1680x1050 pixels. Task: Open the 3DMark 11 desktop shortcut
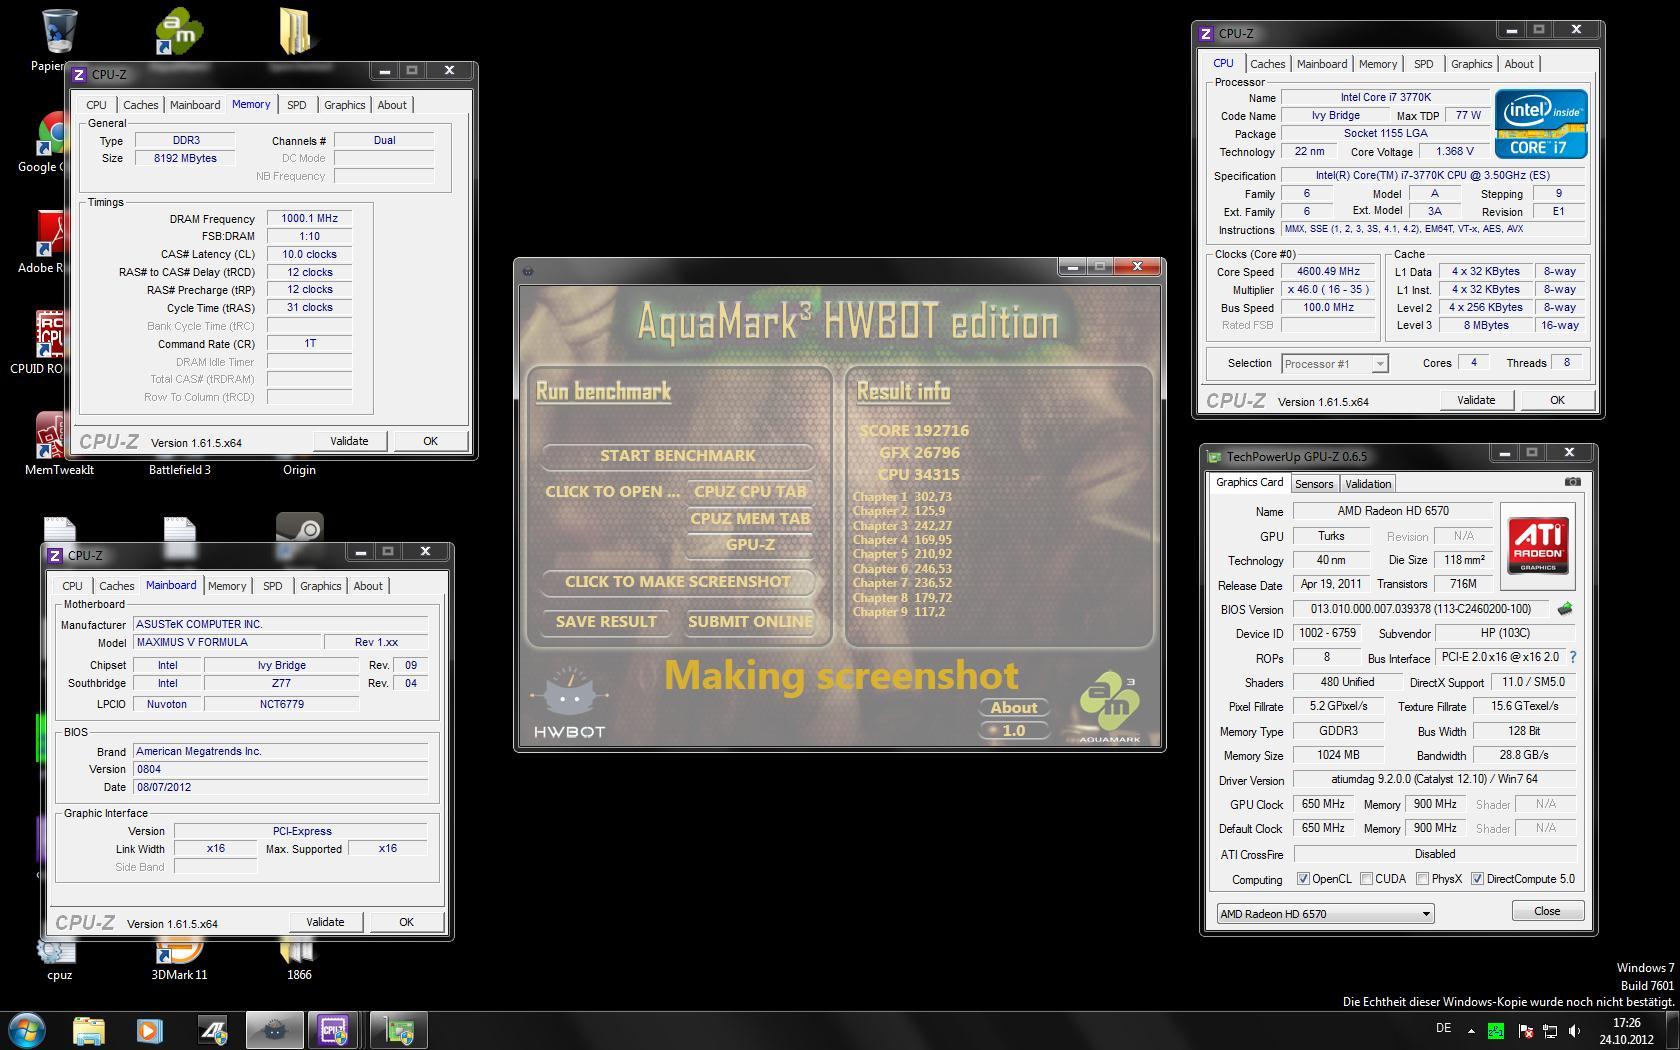(179, 951)
